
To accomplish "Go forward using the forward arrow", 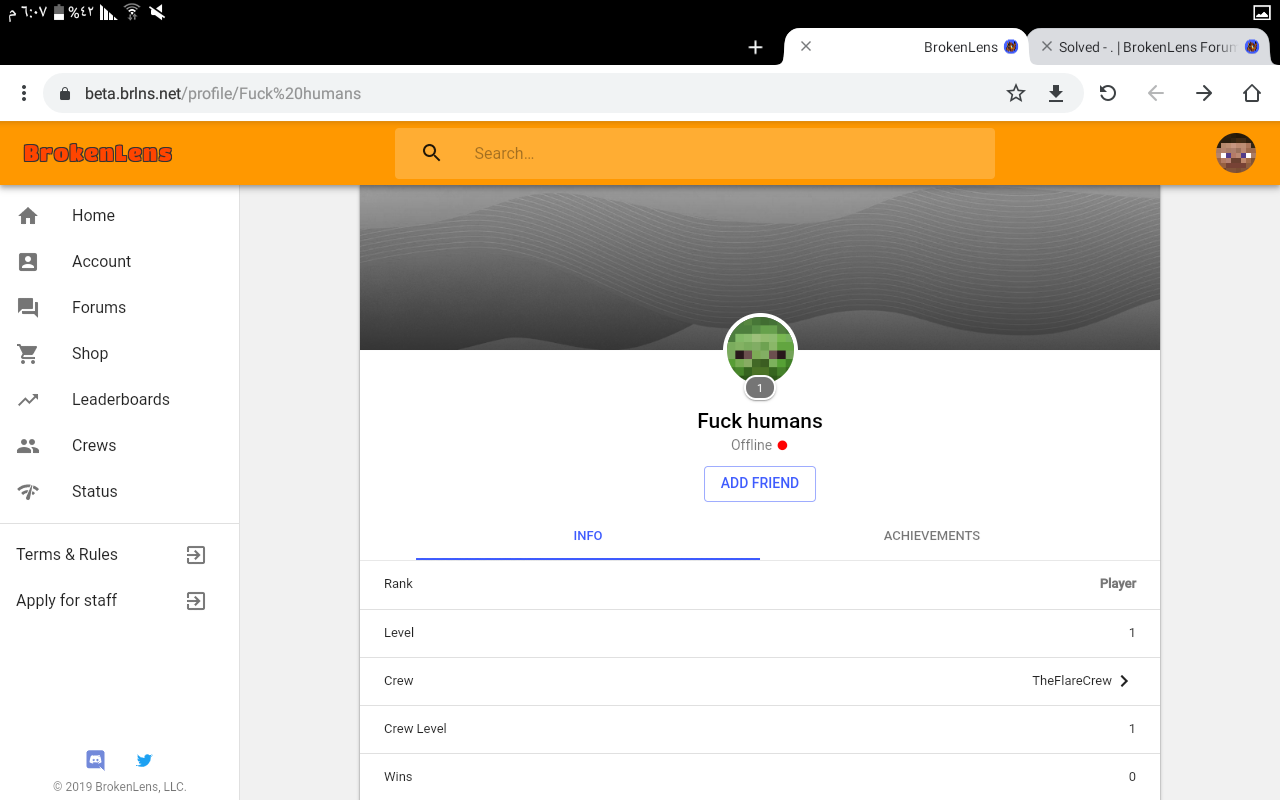I will pyautogui.click(x=1204, y=93).
